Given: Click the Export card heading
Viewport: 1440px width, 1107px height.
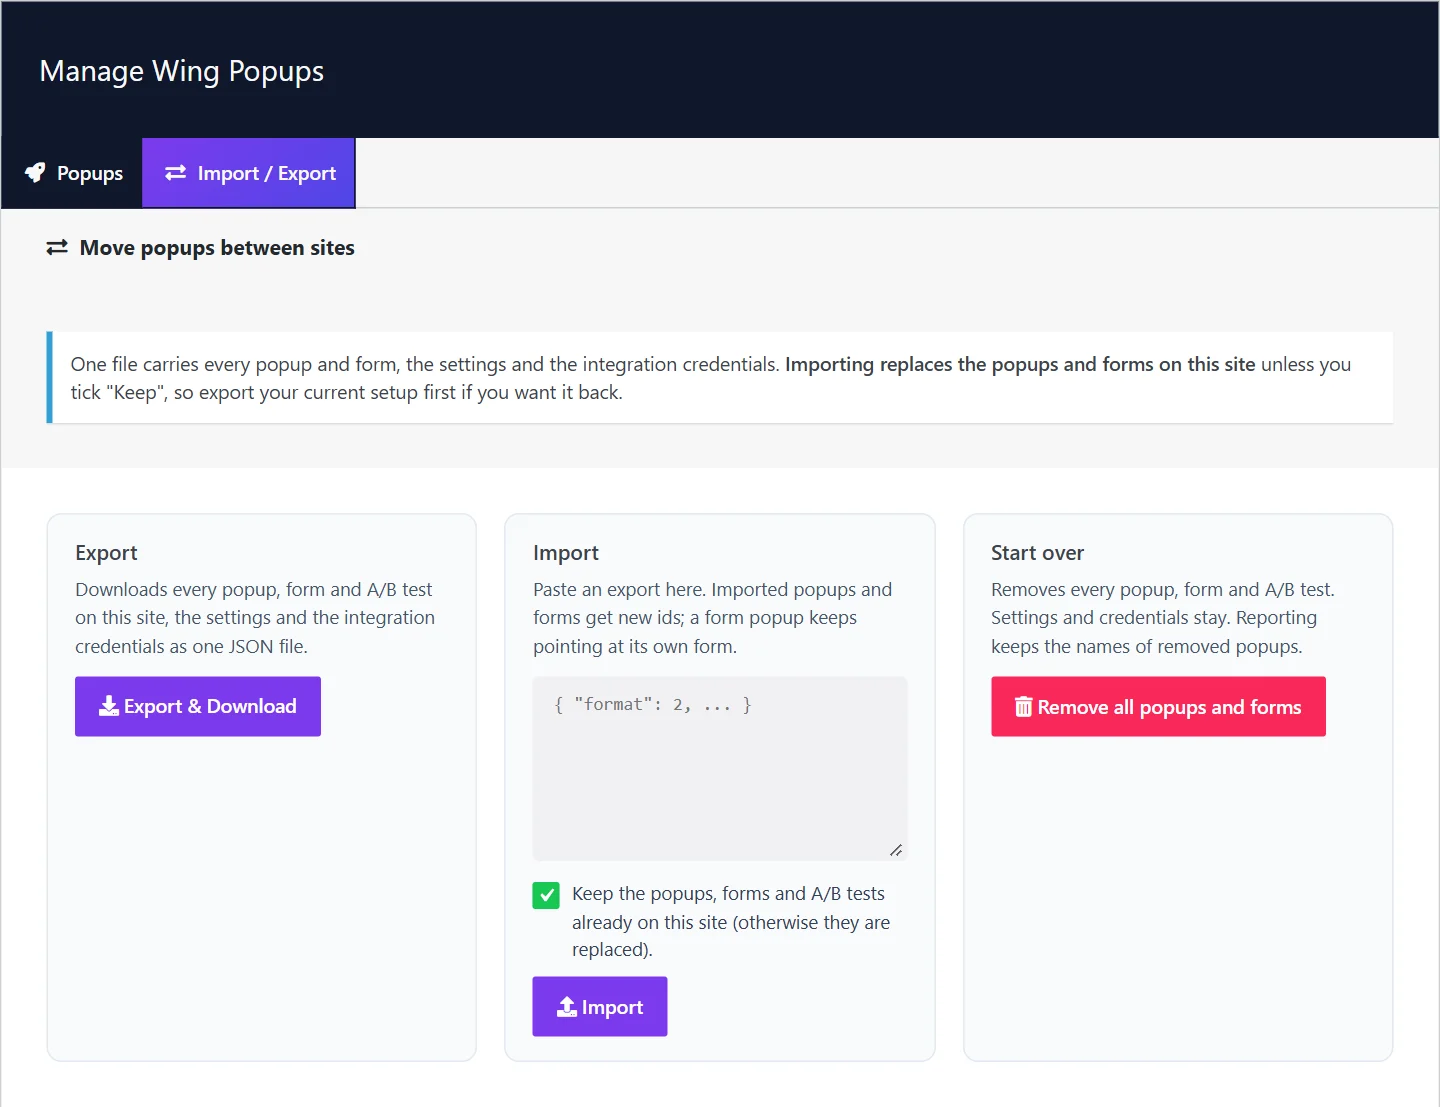Looking at the screenshot, I should coord(106,553).
